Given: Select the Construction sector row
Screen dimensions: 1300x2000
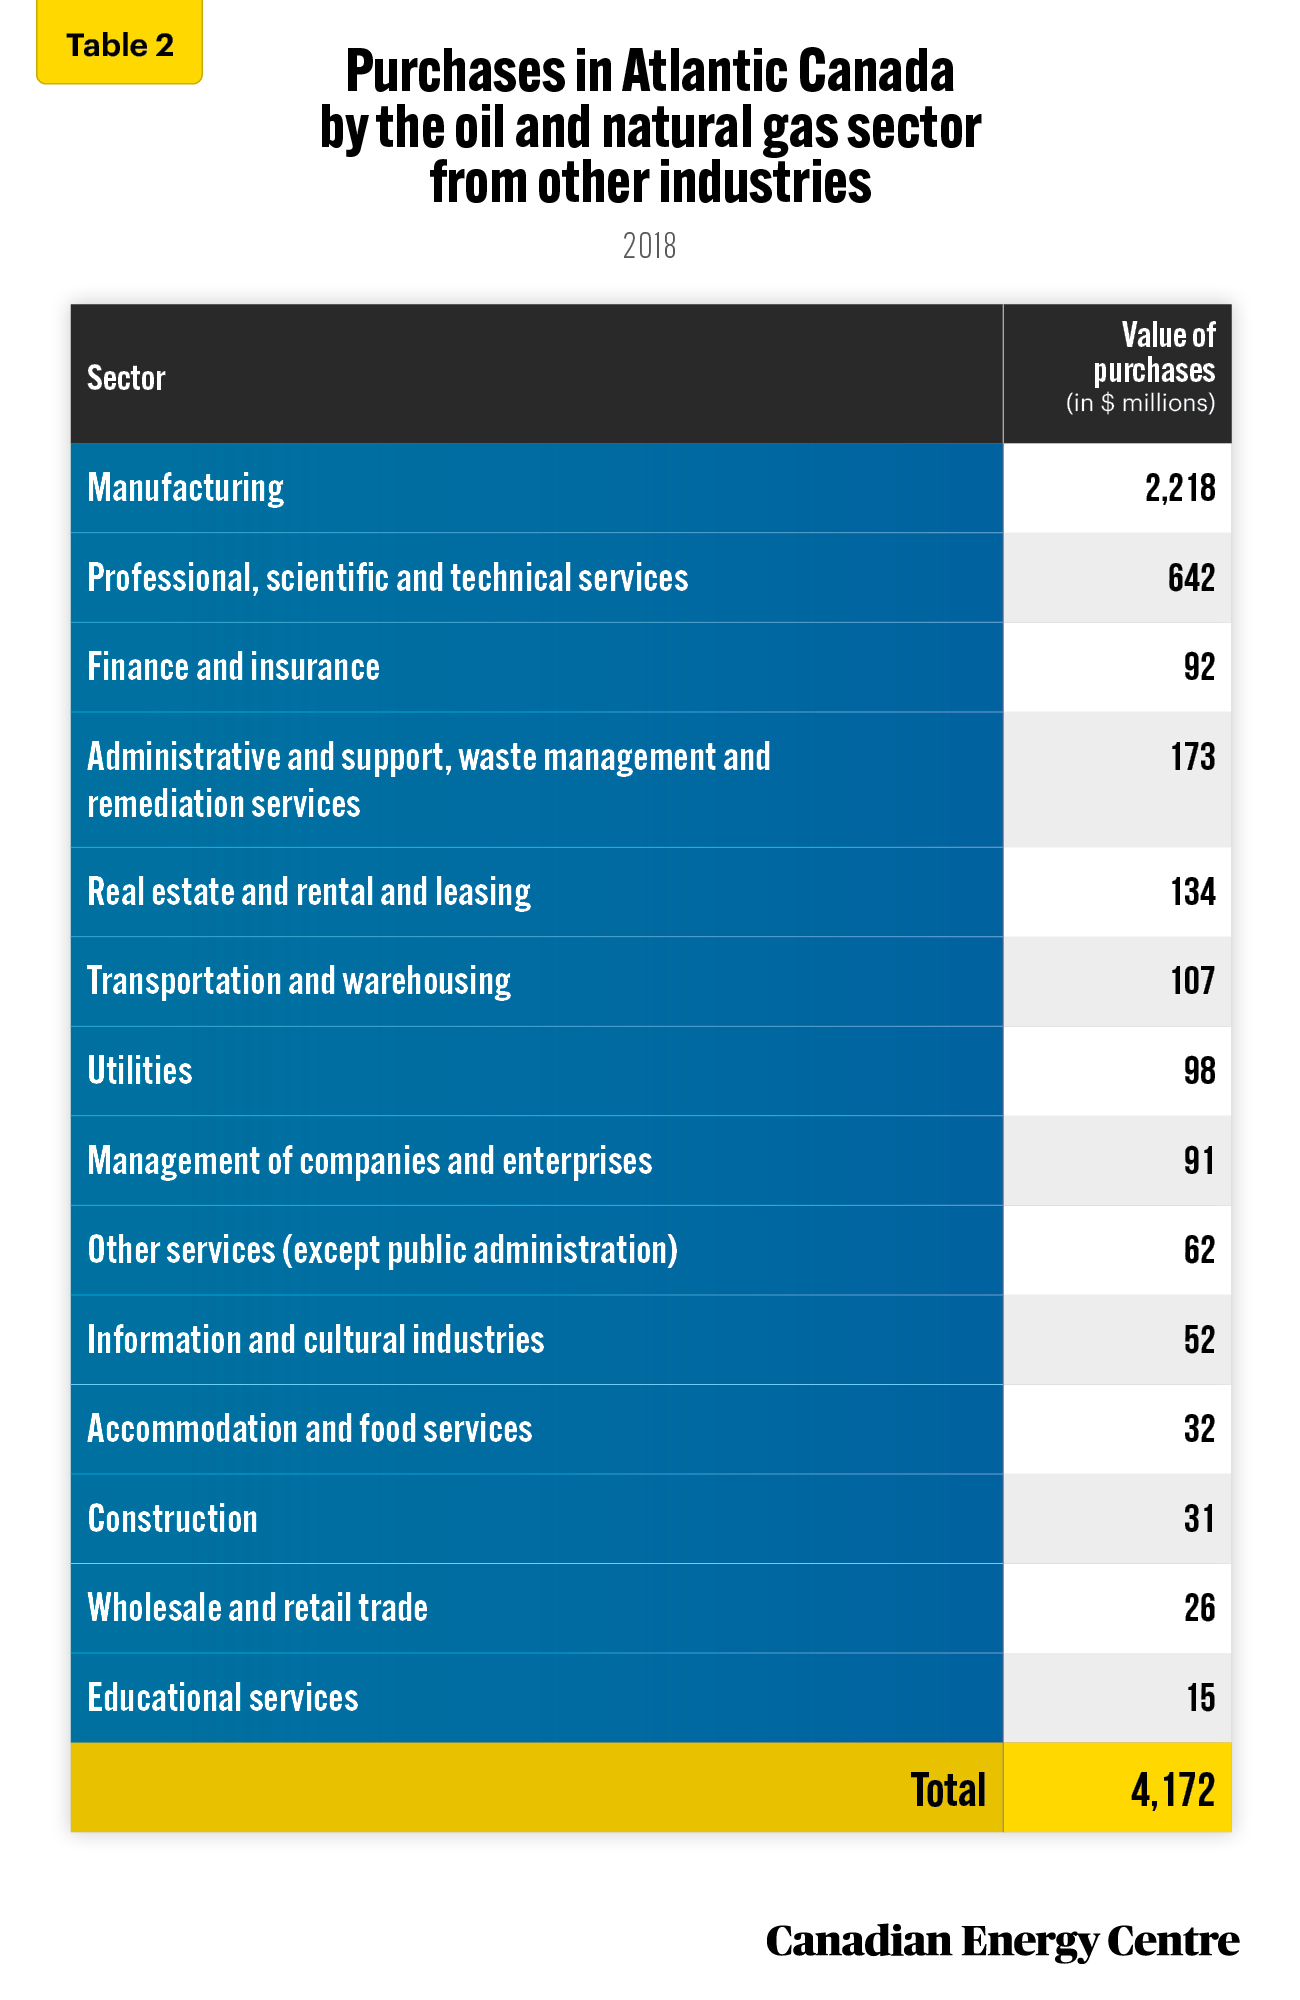Looking at the screenshot, I should [x=651, y=1519].
